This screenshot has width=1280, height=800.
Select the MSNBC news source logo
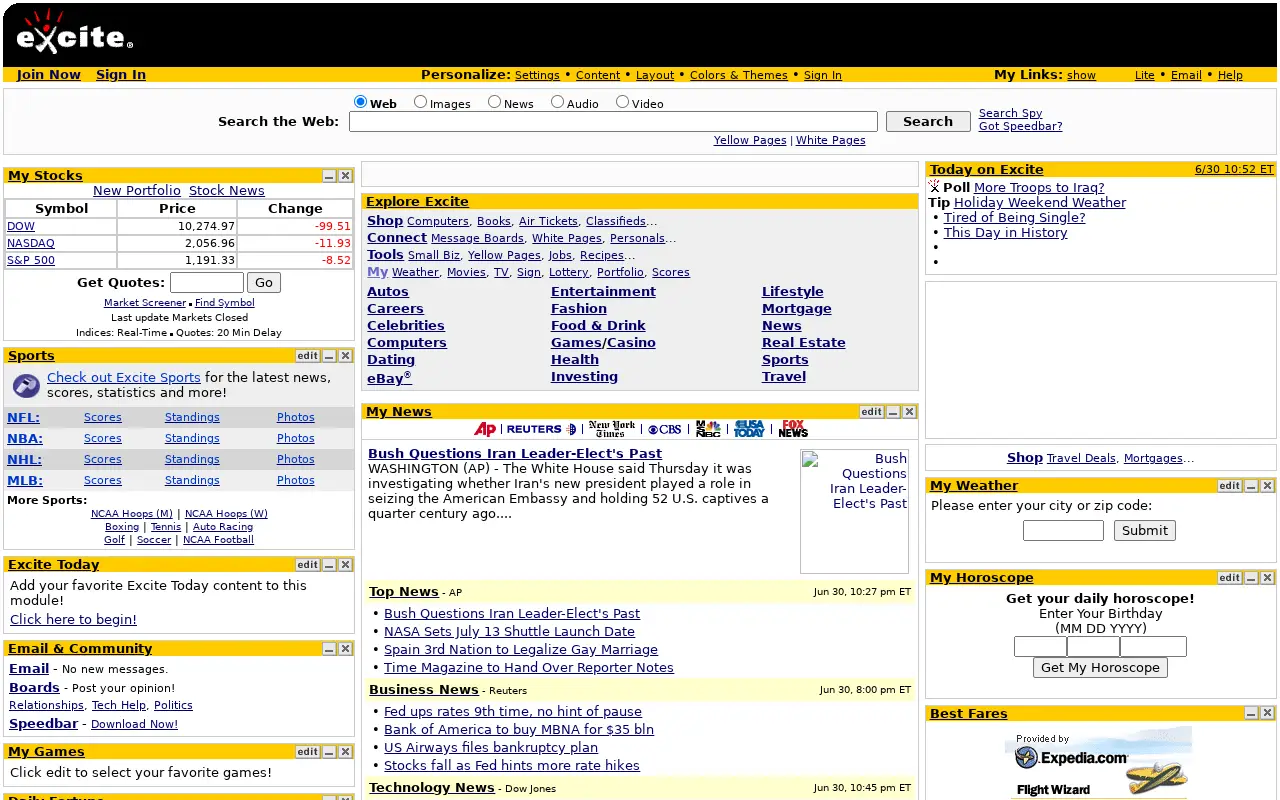[708, 429]
